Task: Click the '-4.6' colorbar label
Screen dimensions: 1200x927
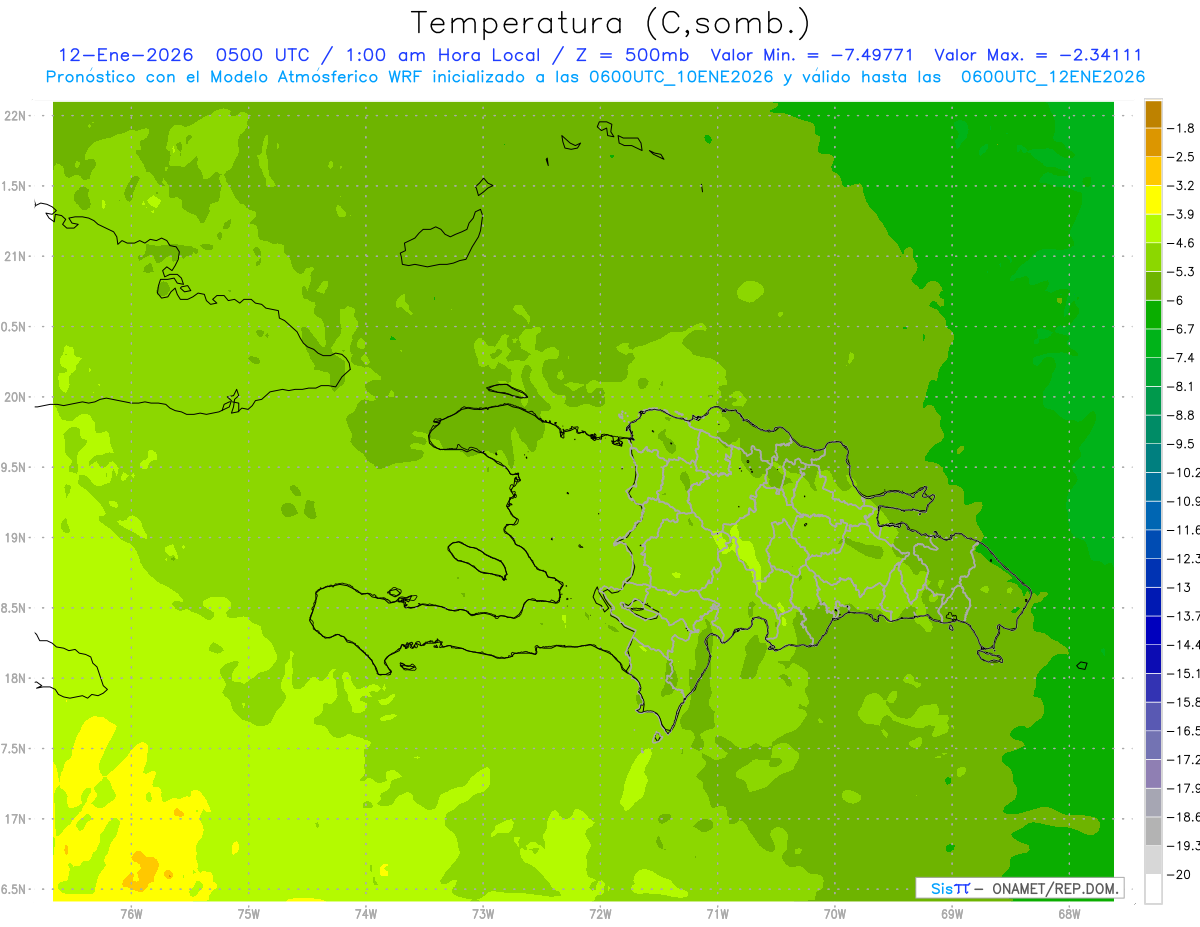Action: pos(1181,243)
